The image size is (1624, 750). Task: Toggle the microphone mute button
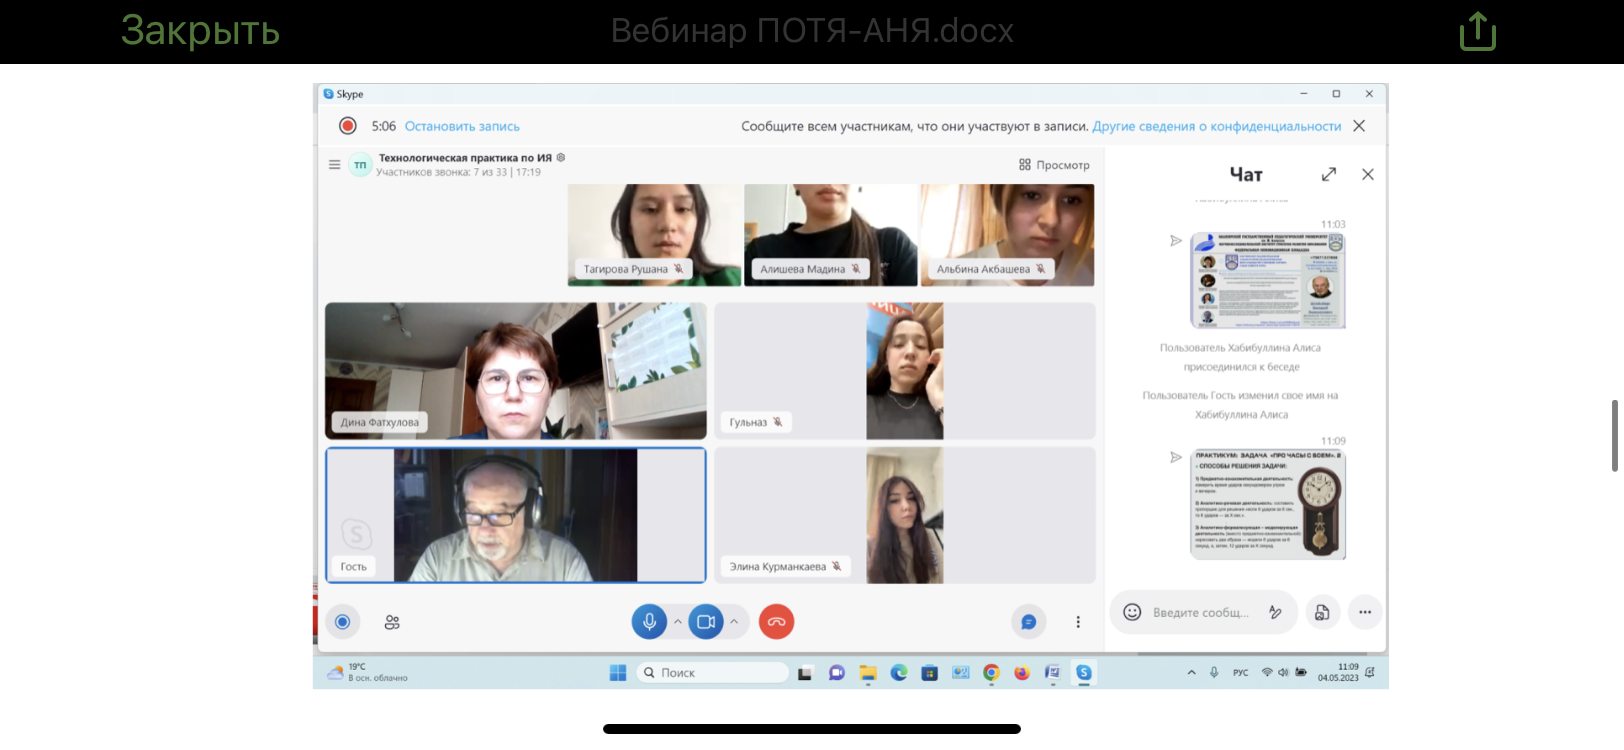[x=649, y=622]
